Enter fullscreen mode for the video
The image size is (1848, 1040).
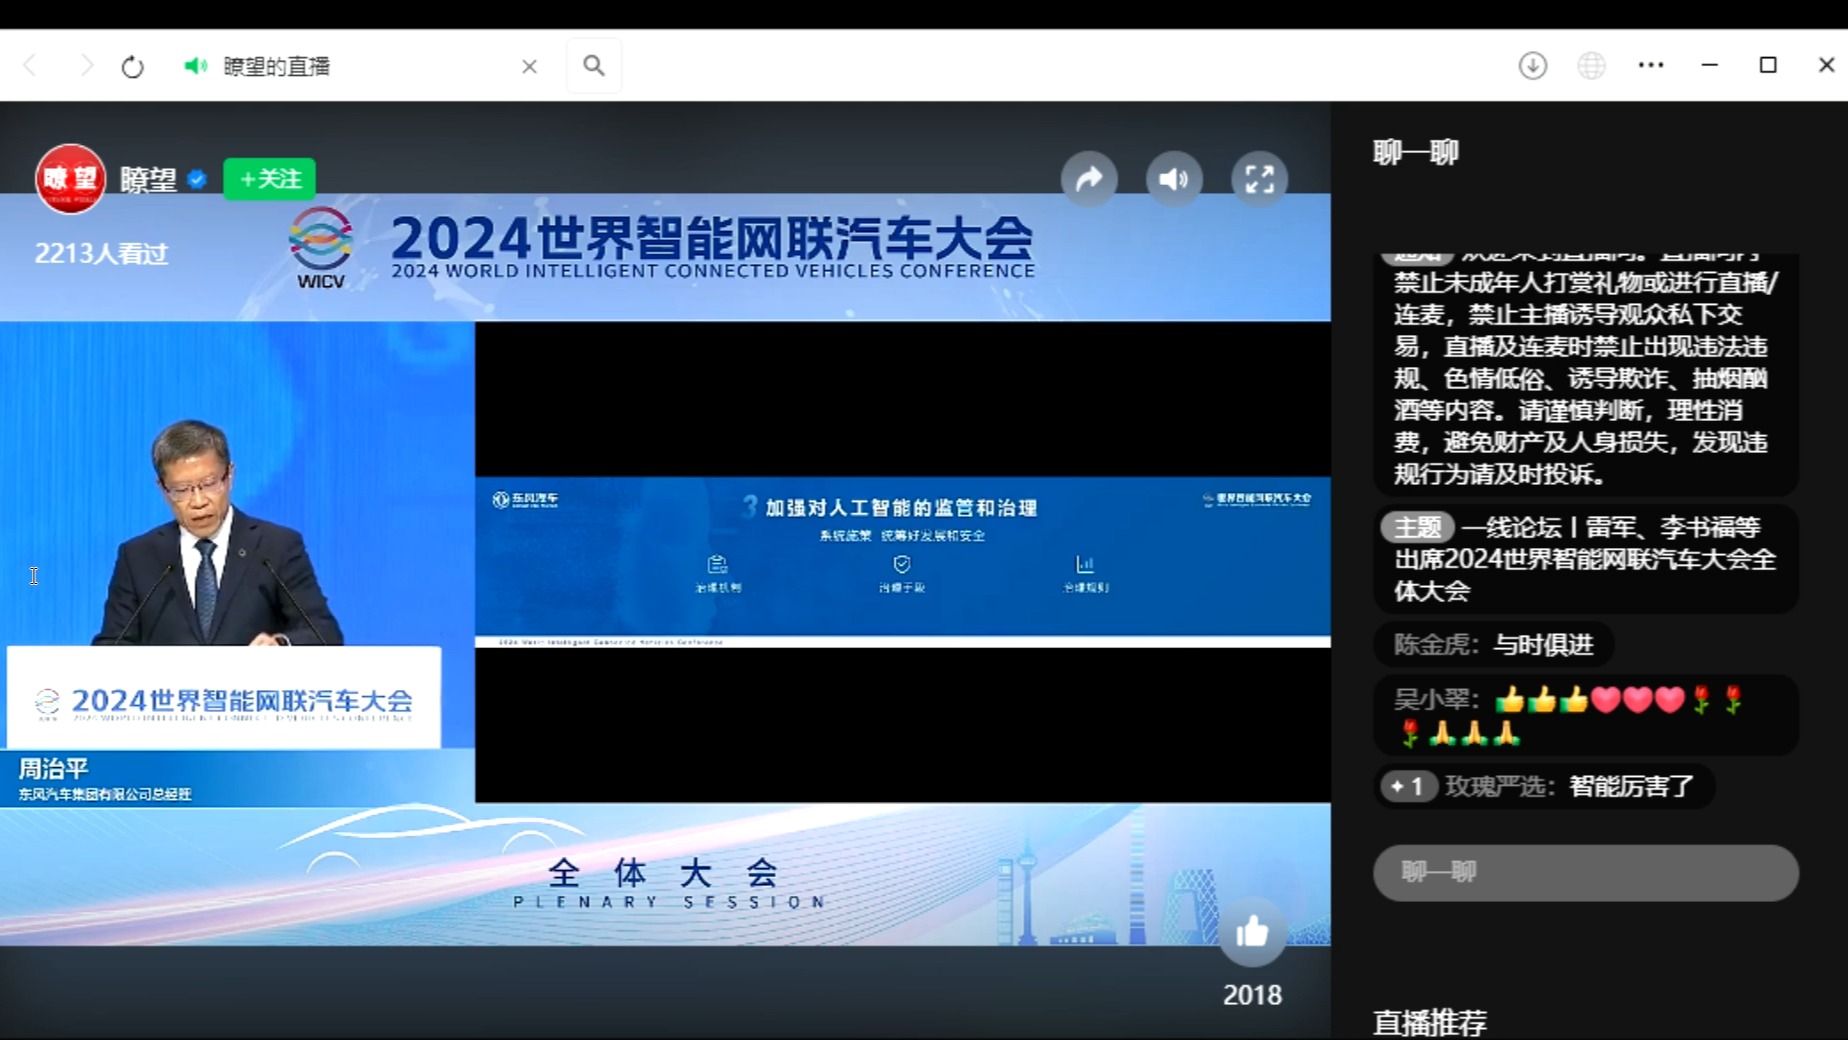(x=1259, y=179)
